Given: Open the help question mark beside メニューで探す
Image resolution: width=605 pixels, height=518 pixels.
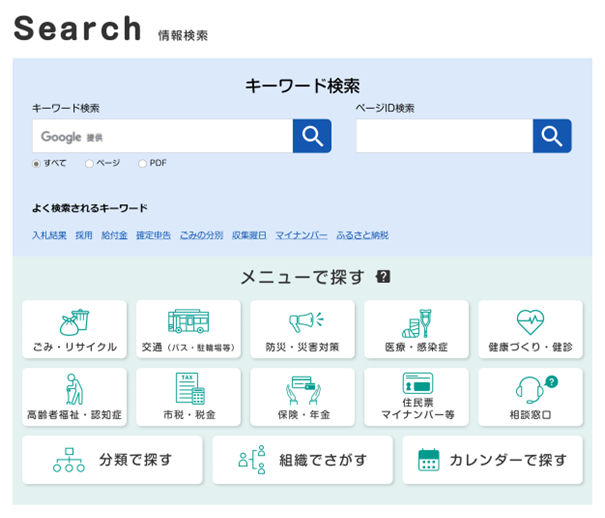Looking at the screenshot, I should (383, 277).
